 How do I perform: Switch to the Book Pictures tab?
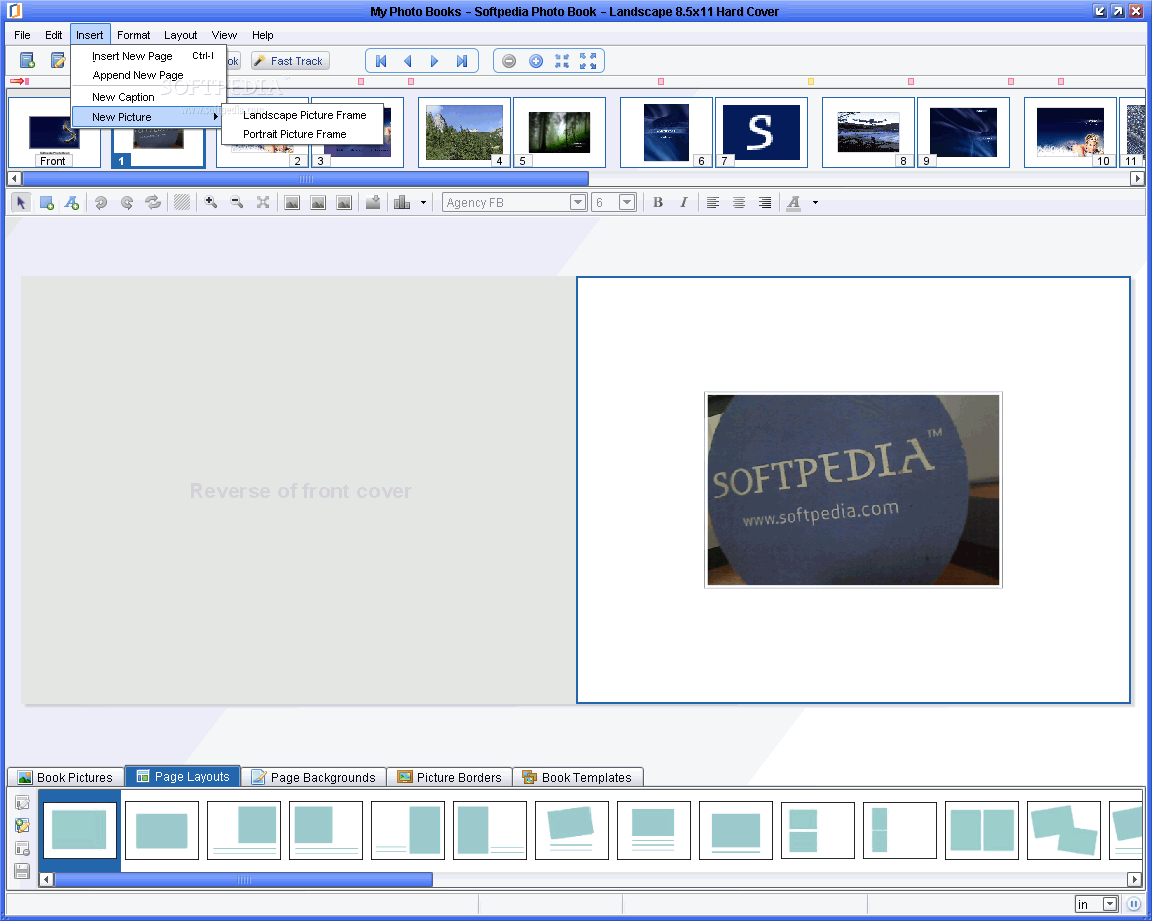point(65,777)
